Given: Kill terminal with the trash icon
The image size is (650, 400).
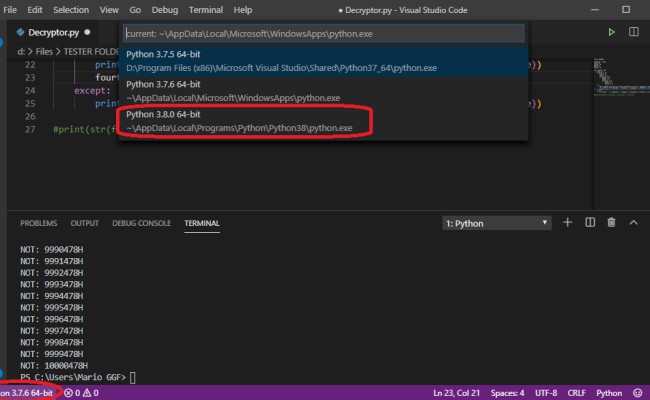Looking at the screenshot, I should [x=611, y=223].
